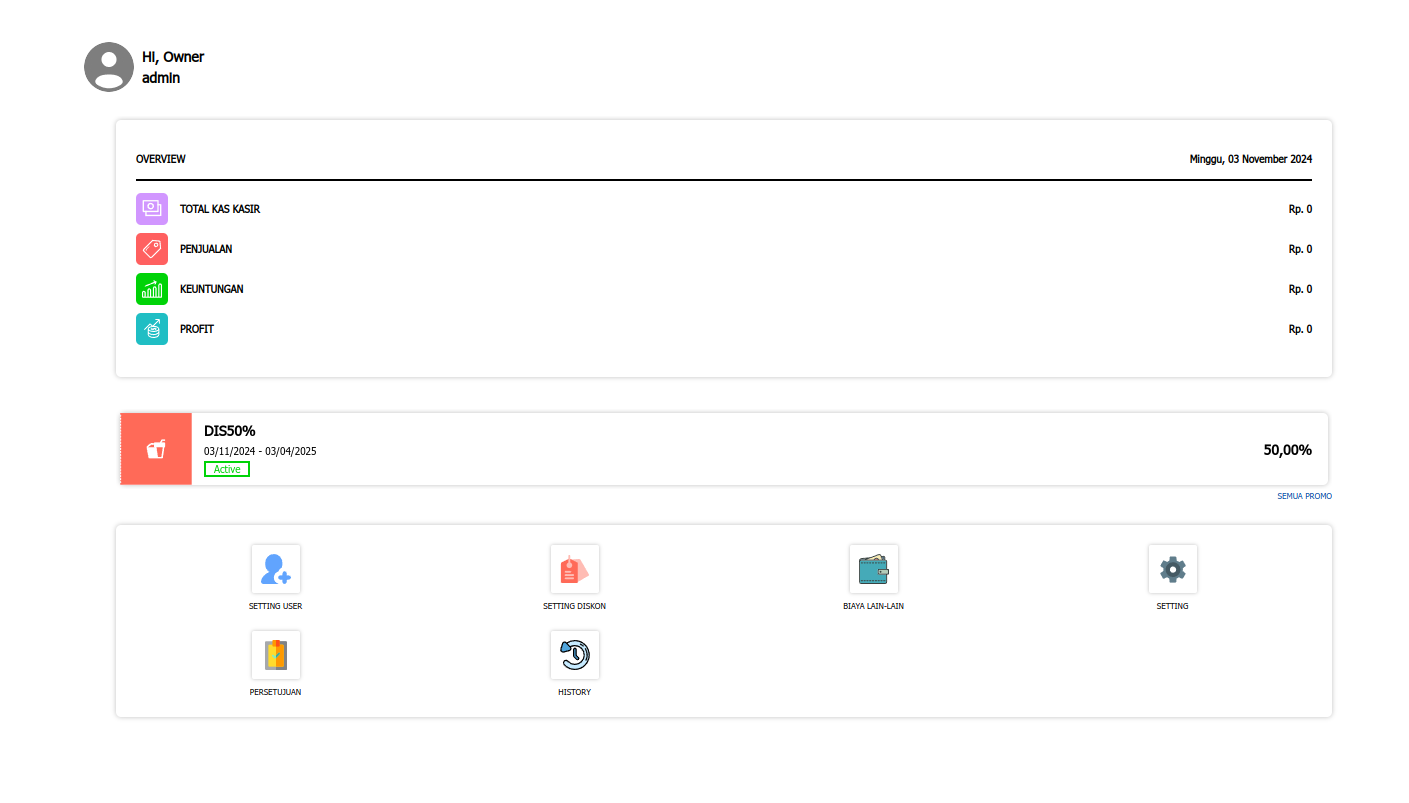Click the purple Total Kas Kasir icon
The image size is (1409, 803).
point(152,209)
